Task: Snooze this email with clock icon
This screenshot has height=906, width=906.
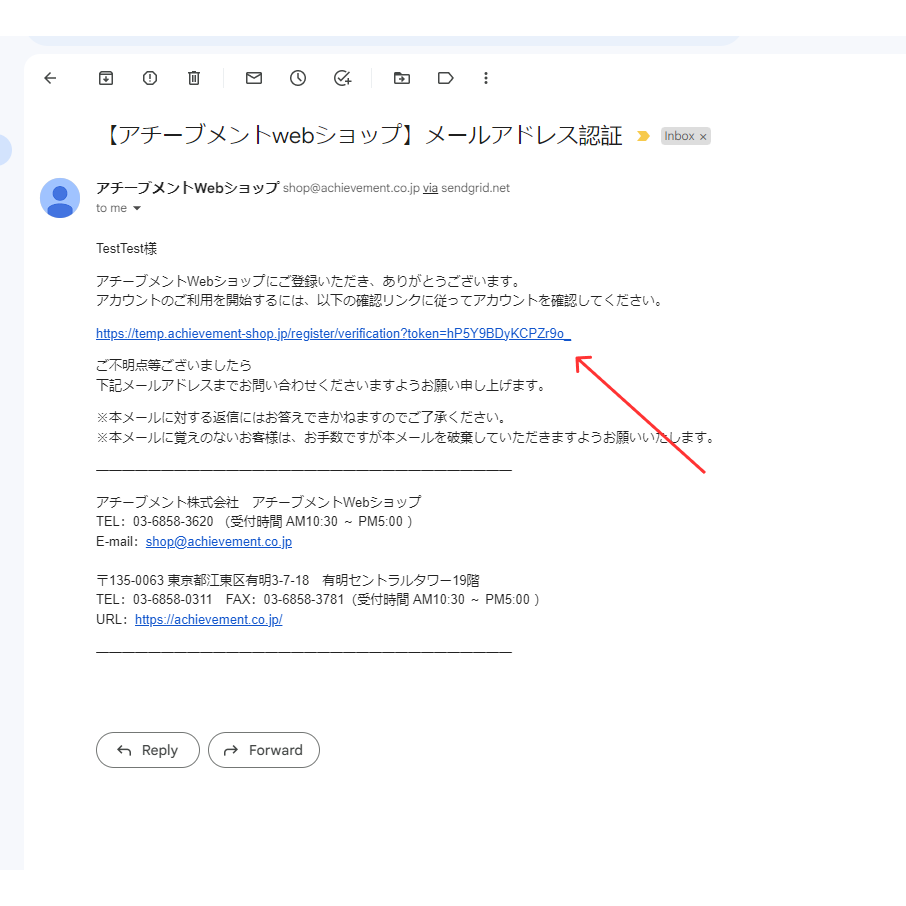Action: tap(298, 78)
